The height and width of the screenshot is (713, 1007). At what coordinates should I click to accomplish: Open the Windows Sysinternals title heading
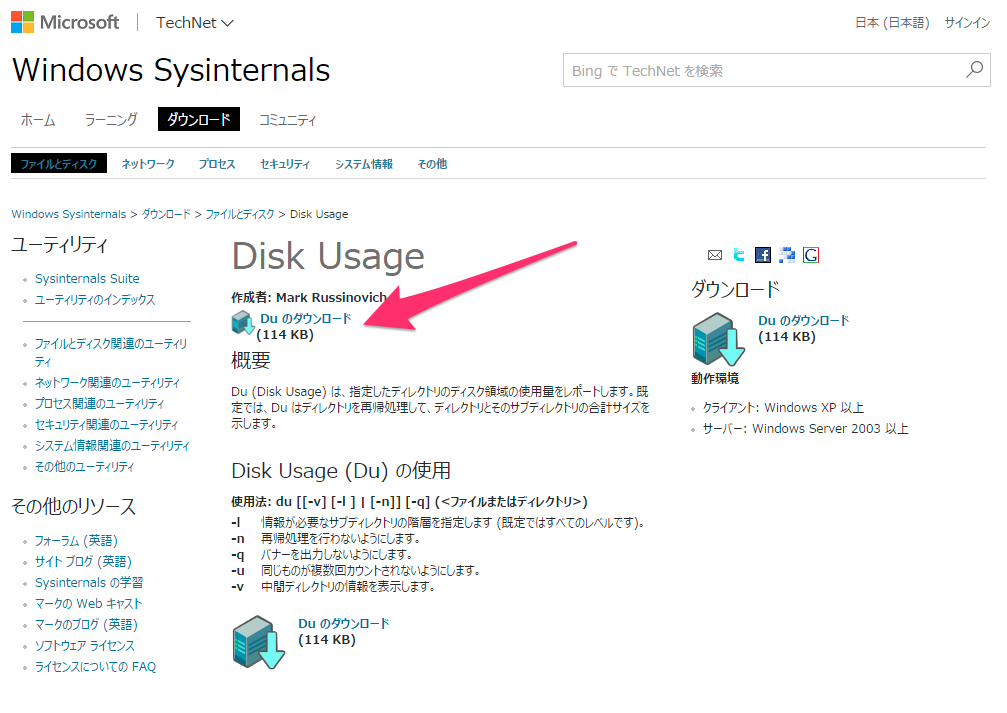point(171,70)
